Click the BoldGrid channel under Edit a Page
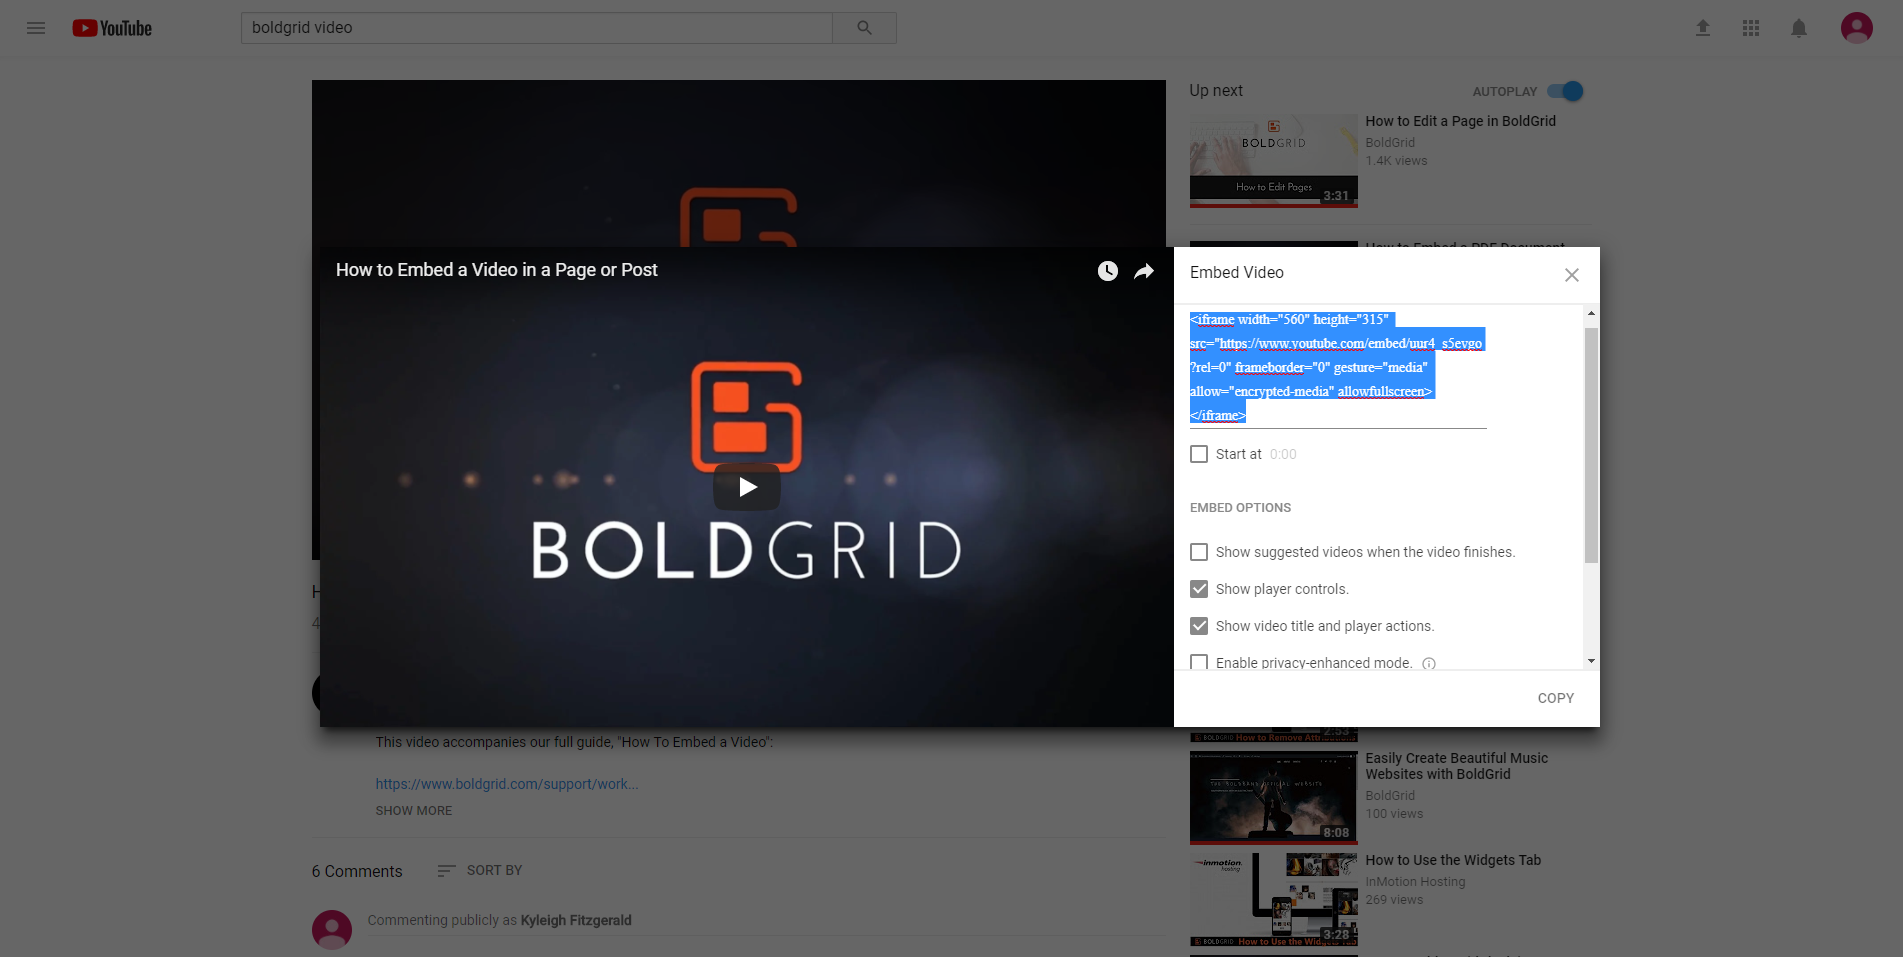This screenshot has width=1903, height=957. pyautogui.click(x=1390, y=143)
